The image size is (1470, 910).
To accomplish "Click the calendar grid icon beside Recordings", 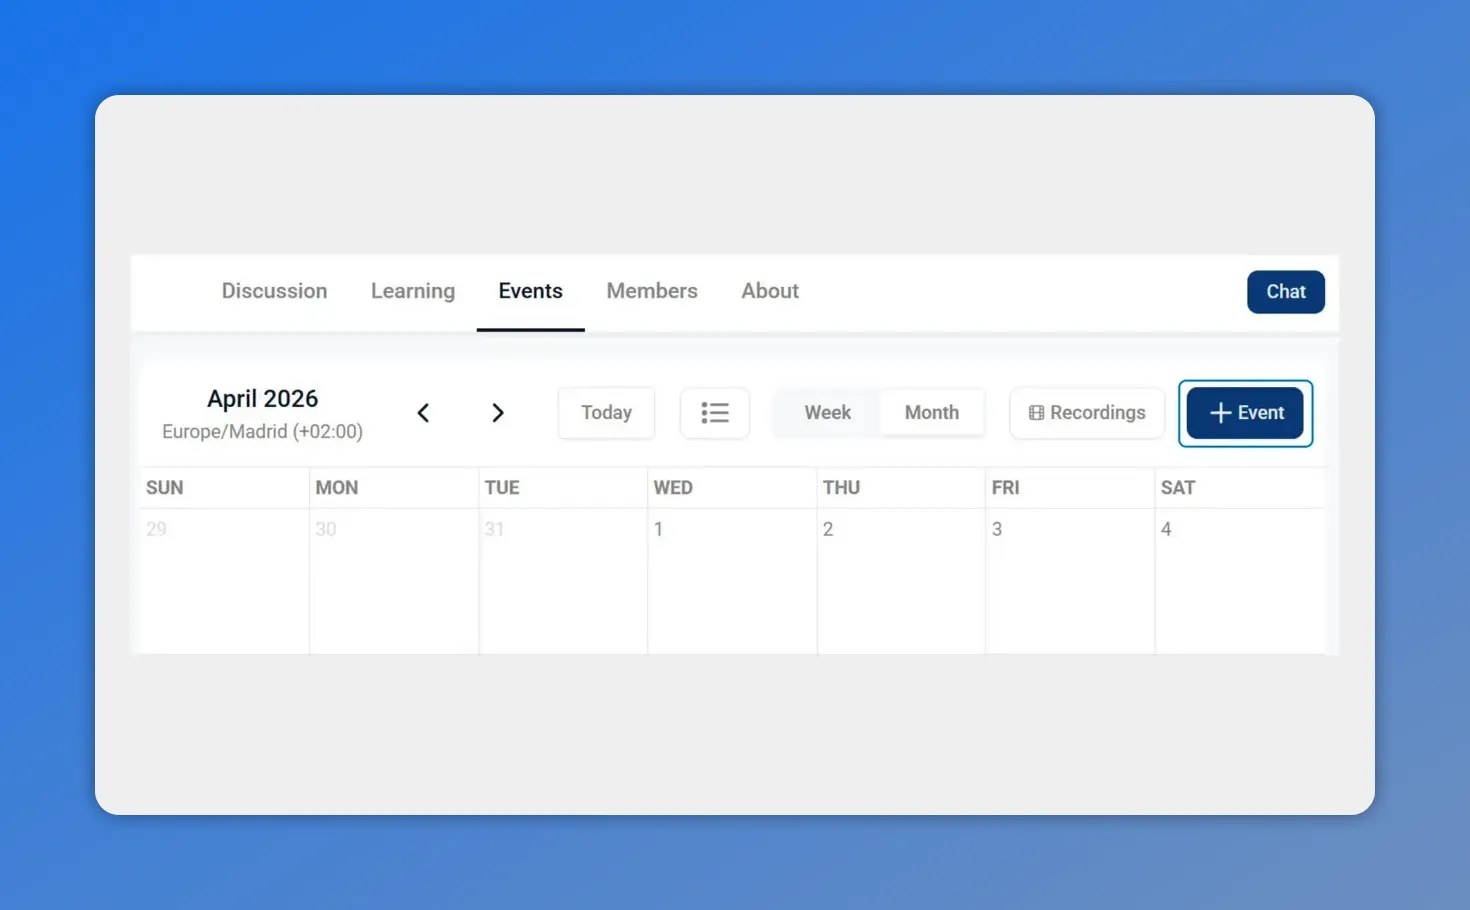I will pos(1037,412).
